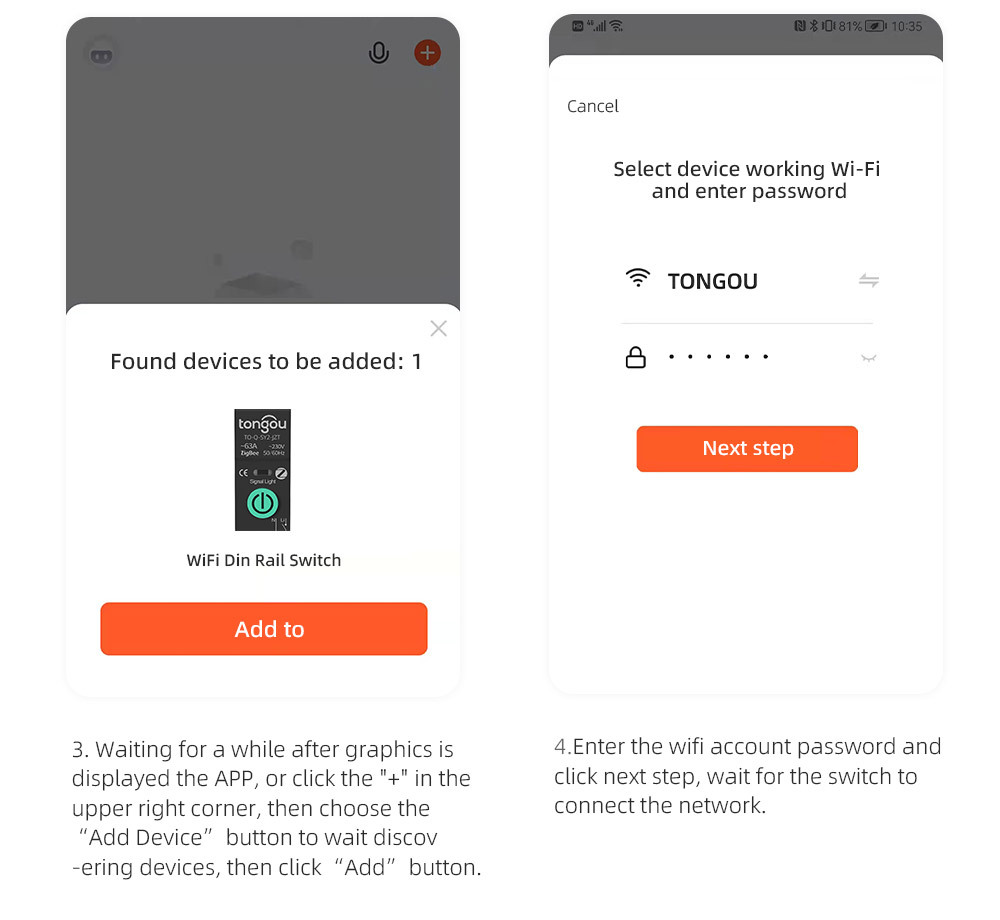
Task: Tap the WiFi Din Rail Switch label
Action: pos(264,560)
